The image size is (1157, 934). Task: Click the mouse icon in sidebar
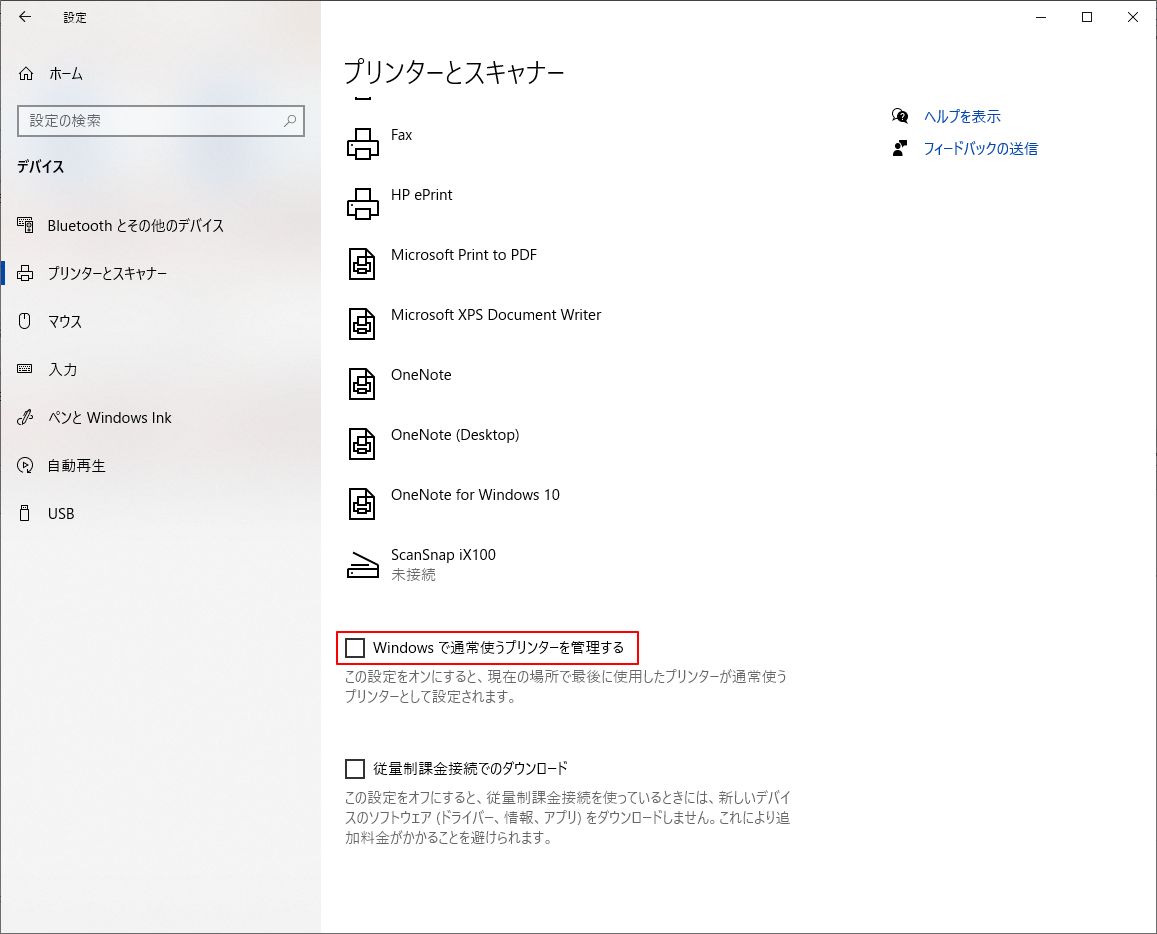[x=25, y=321]
